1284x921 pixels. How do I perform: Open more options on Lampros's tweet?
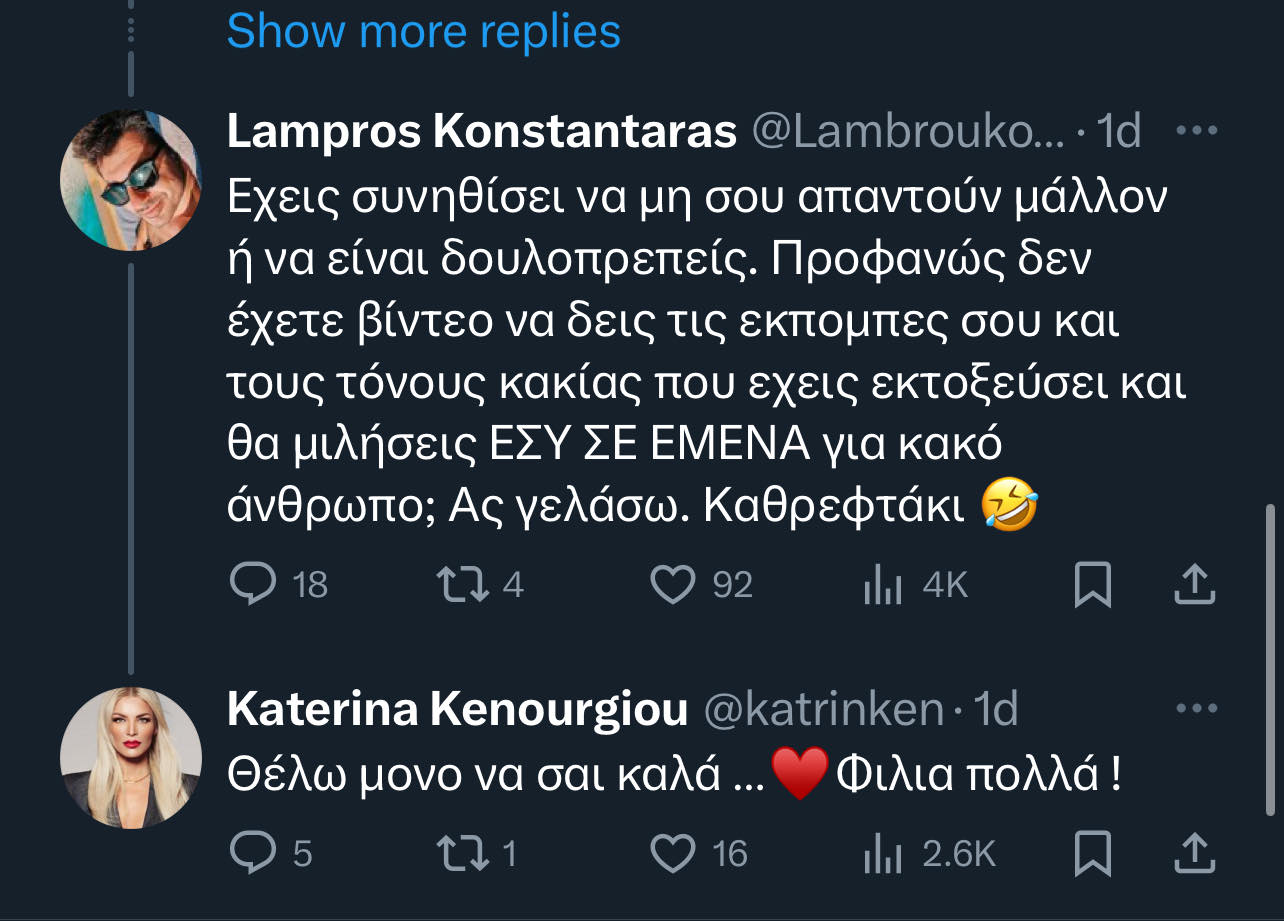coord(1196,131)
